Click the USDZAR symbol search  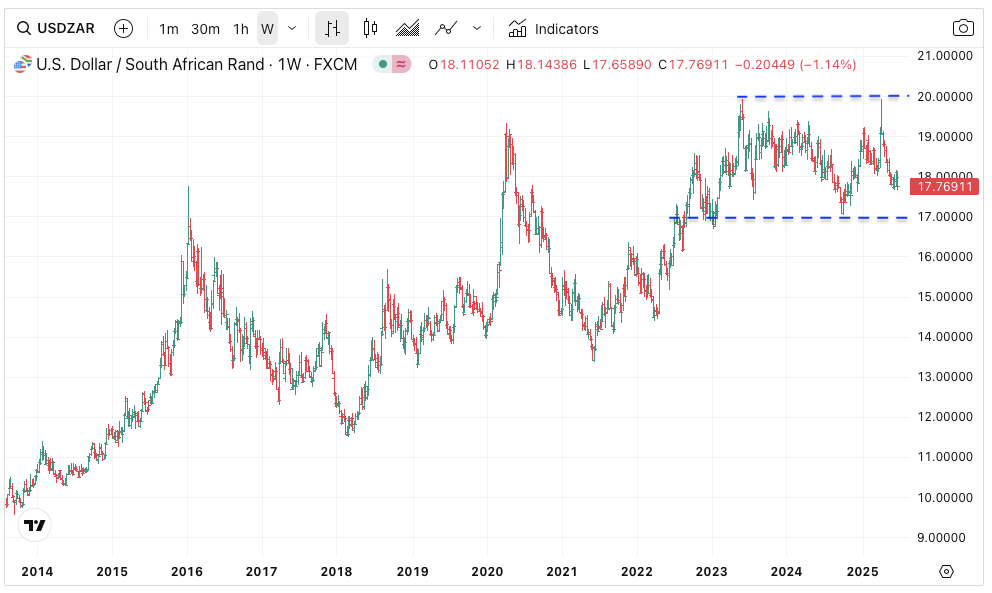56,29
